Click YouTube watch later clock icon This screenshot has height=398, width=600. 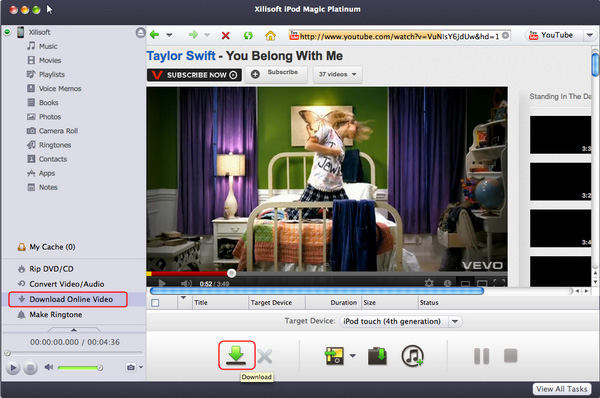(447, 283)
